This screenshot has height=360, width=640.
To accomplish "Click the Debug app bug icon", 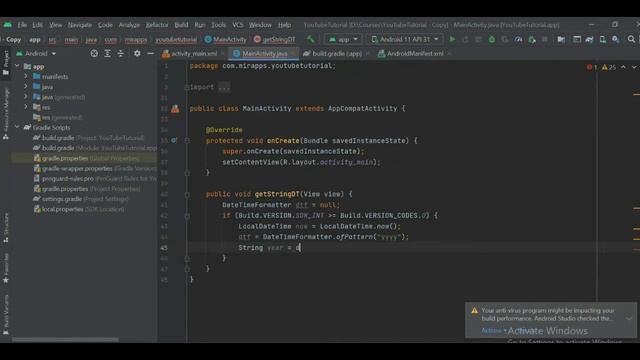I will pyautogui.click(x=492, y=39).
